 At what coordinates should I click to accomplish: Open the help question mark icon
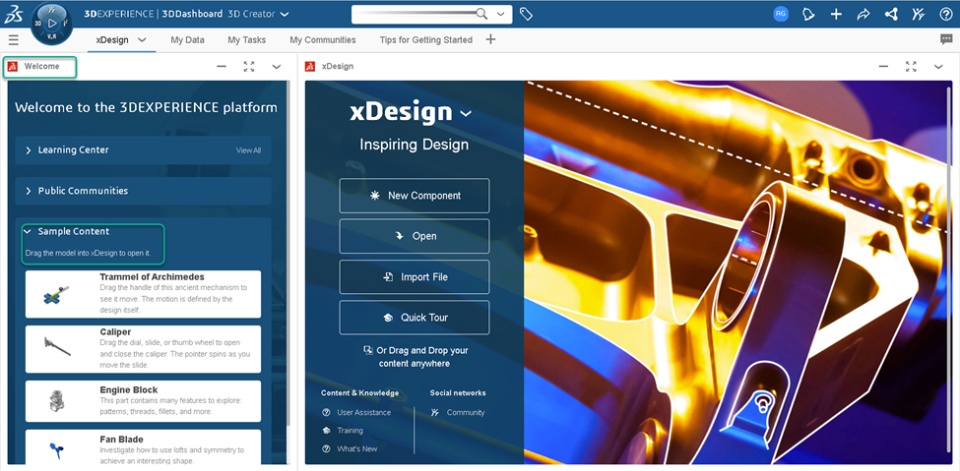[946, 14]
